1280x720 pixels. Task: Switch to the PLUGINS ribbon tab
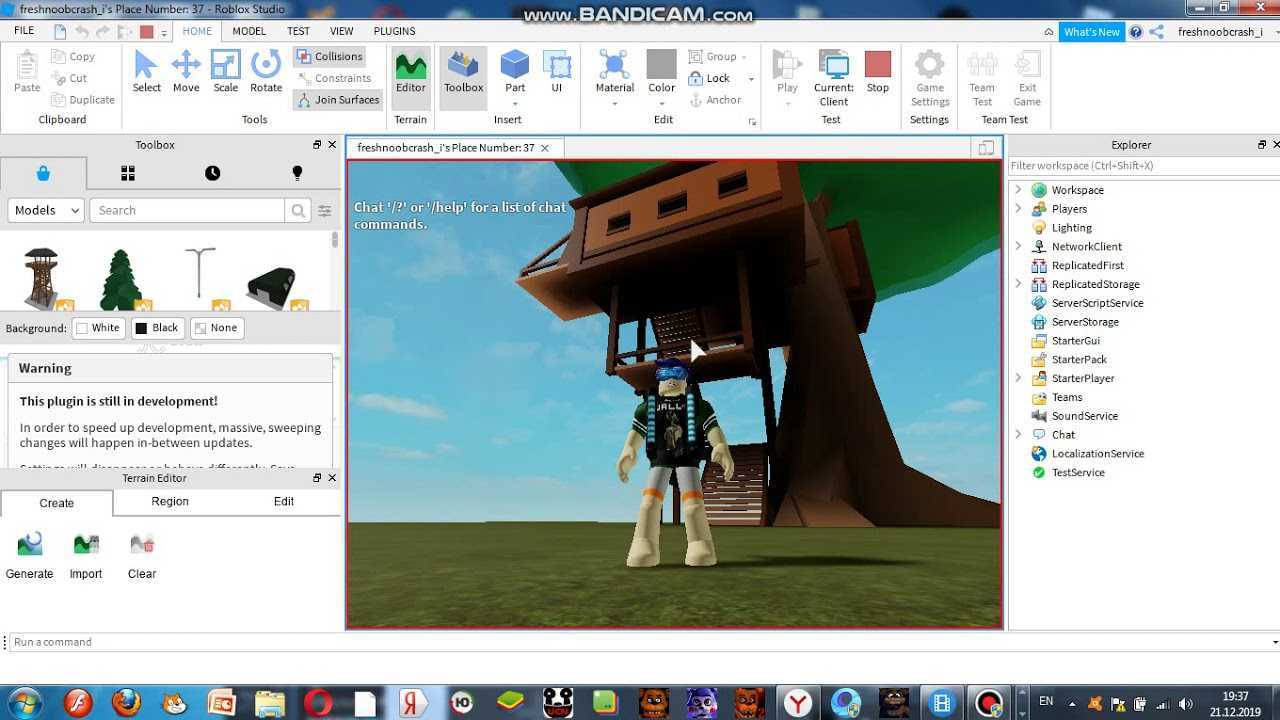point(394,31)
